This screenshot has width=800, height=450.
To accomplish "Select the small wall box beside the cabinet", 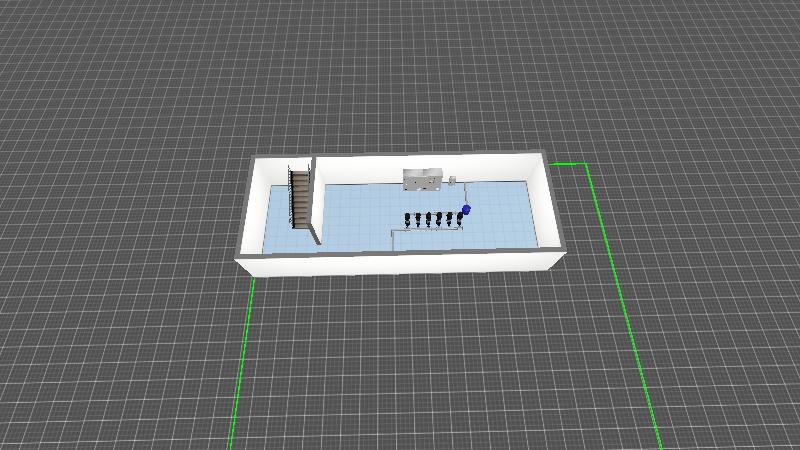I will [x=452, y=181].
